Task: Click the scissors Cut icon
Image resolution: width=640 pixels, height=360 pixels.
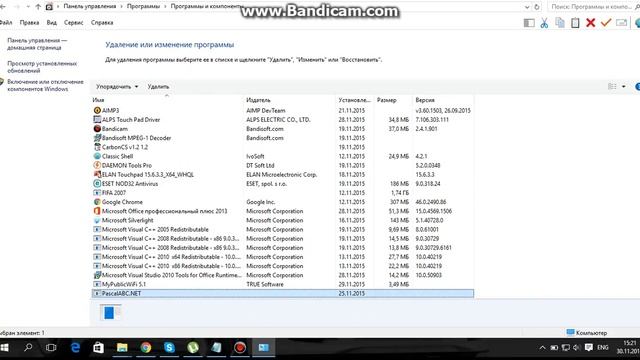Action: [544, 23]
